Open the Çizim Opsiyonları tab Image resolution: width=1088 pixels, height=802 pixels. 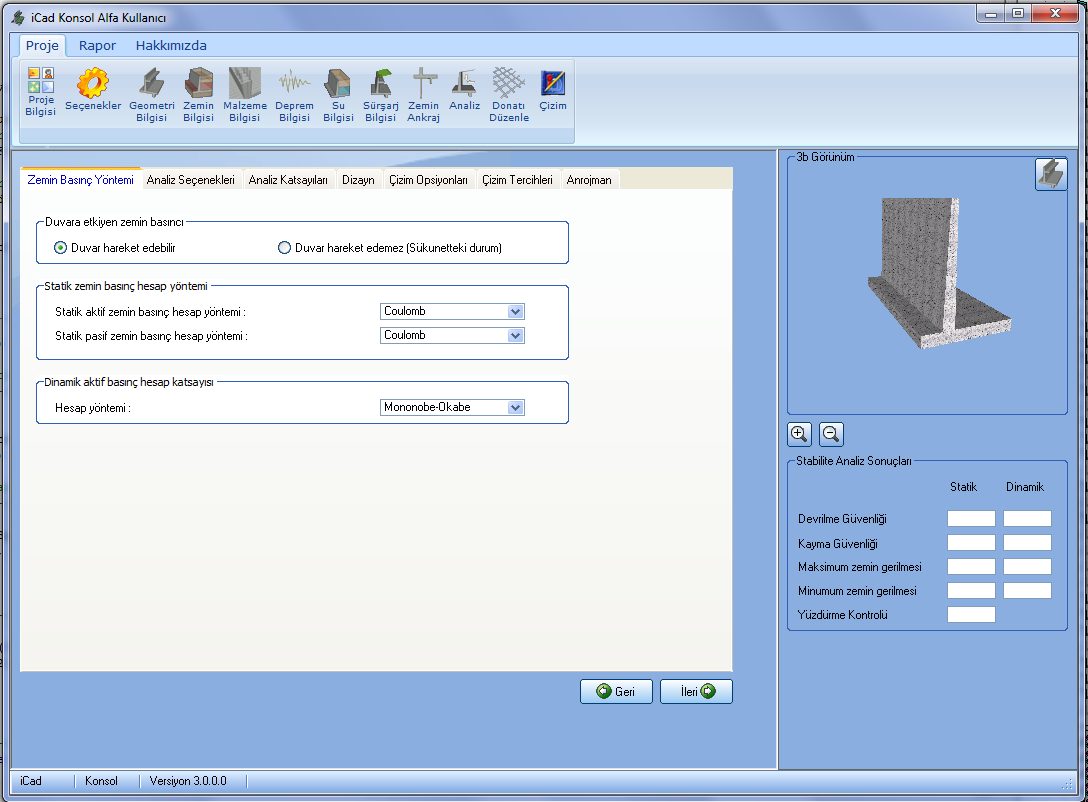(428, 180)
